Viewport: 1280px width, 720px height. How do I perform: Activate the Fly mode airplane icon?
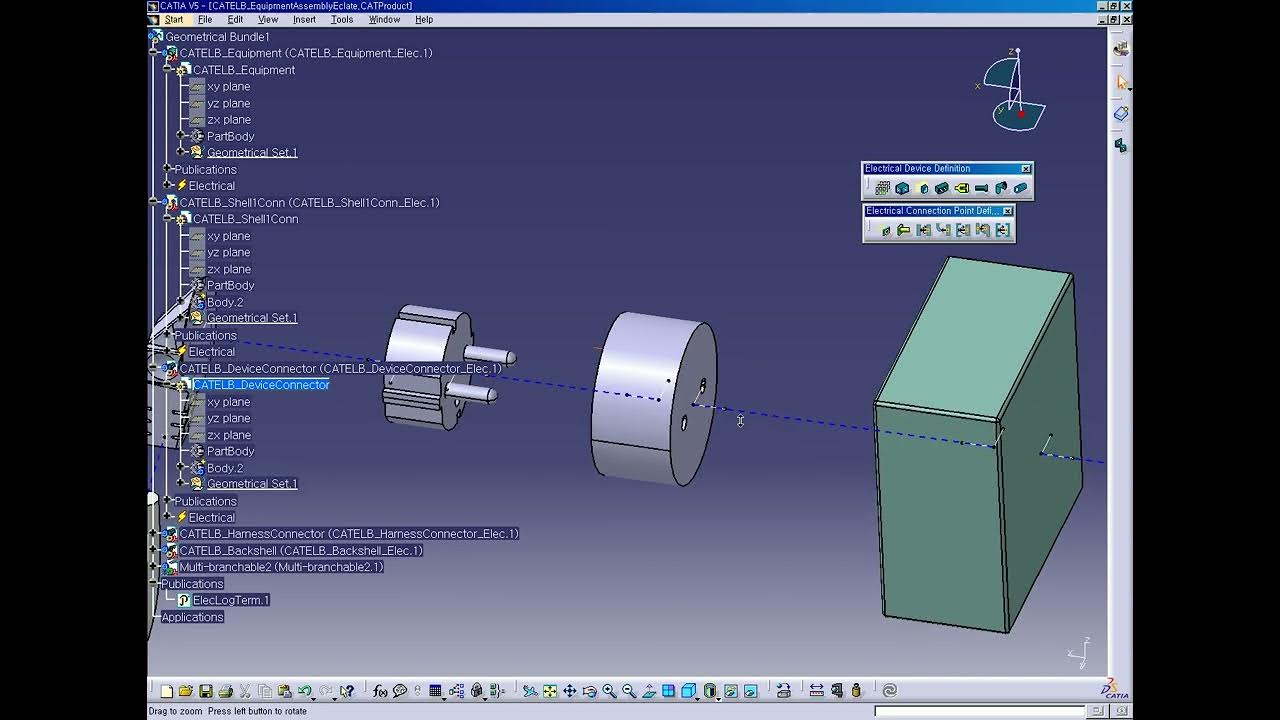tap(529, 691)
